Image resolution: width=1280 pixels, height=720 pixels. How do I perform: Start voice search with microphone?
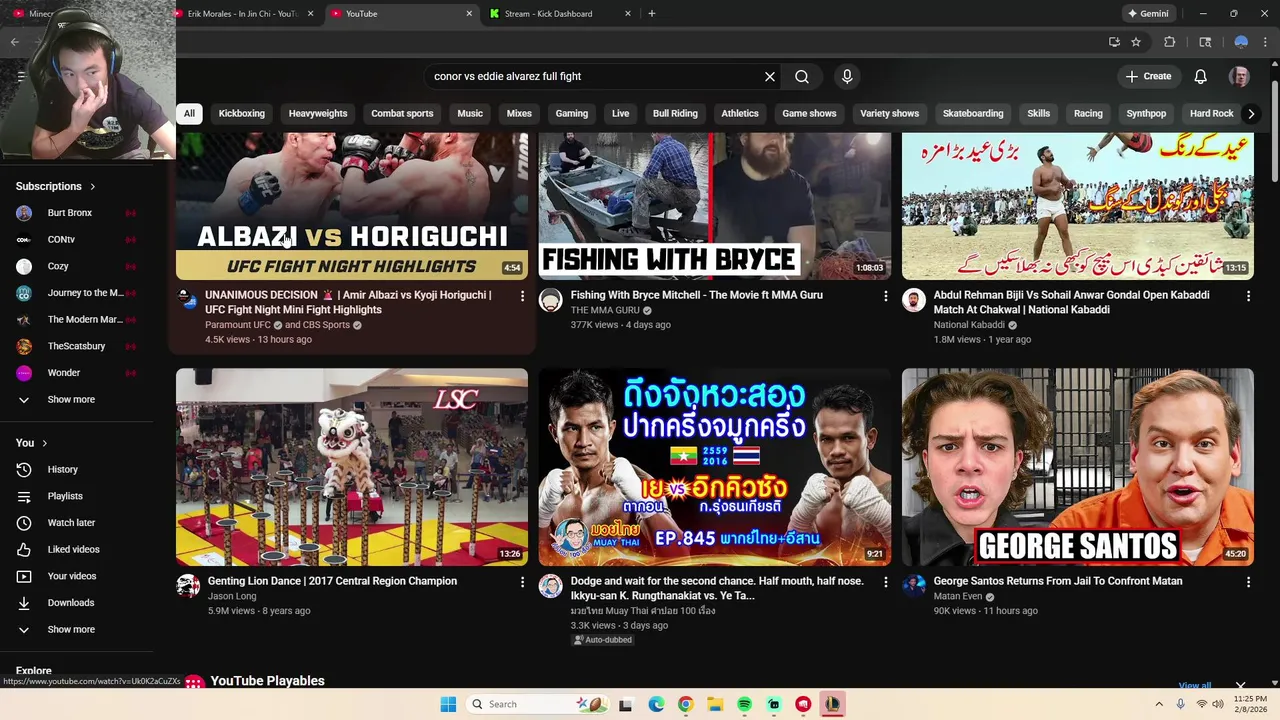click(x=847, y=76)
